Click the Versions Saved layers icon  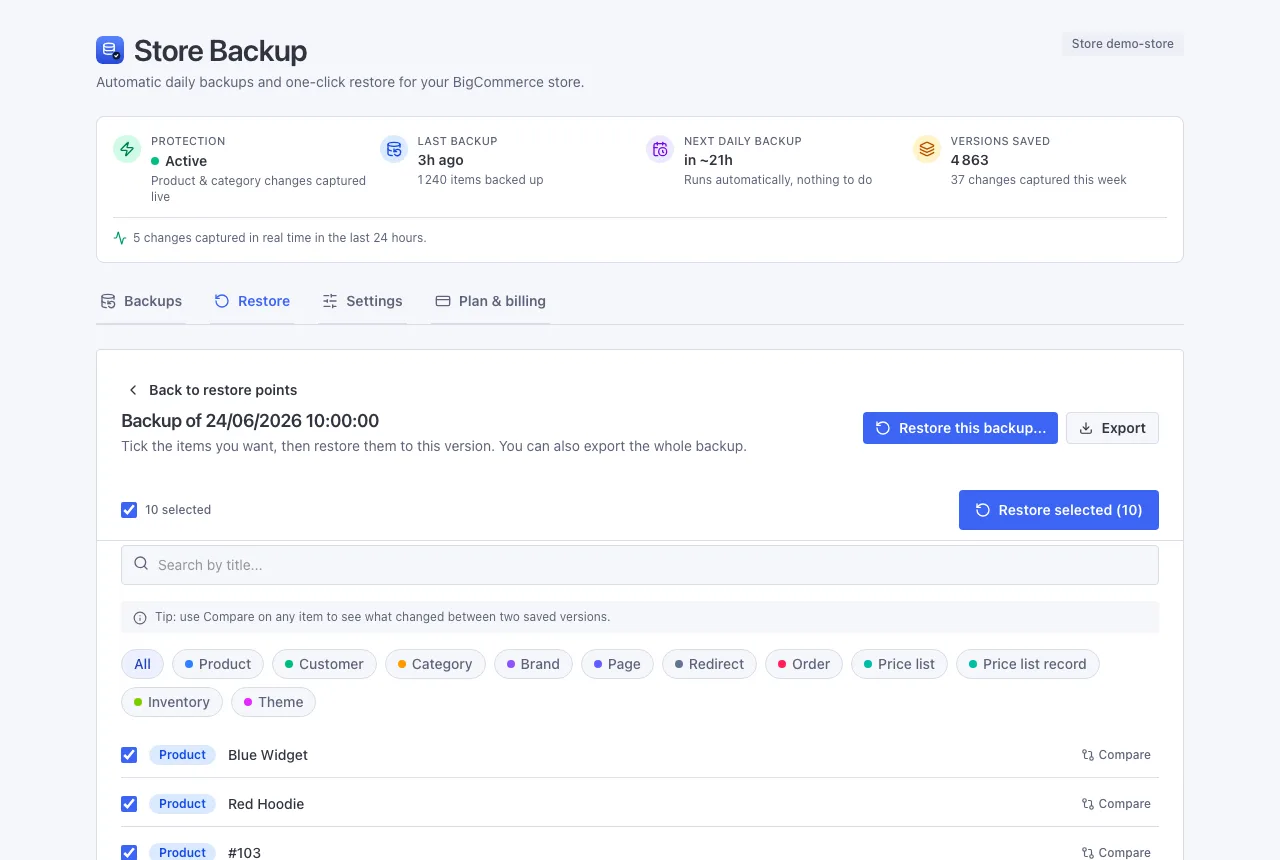(927, 149)
